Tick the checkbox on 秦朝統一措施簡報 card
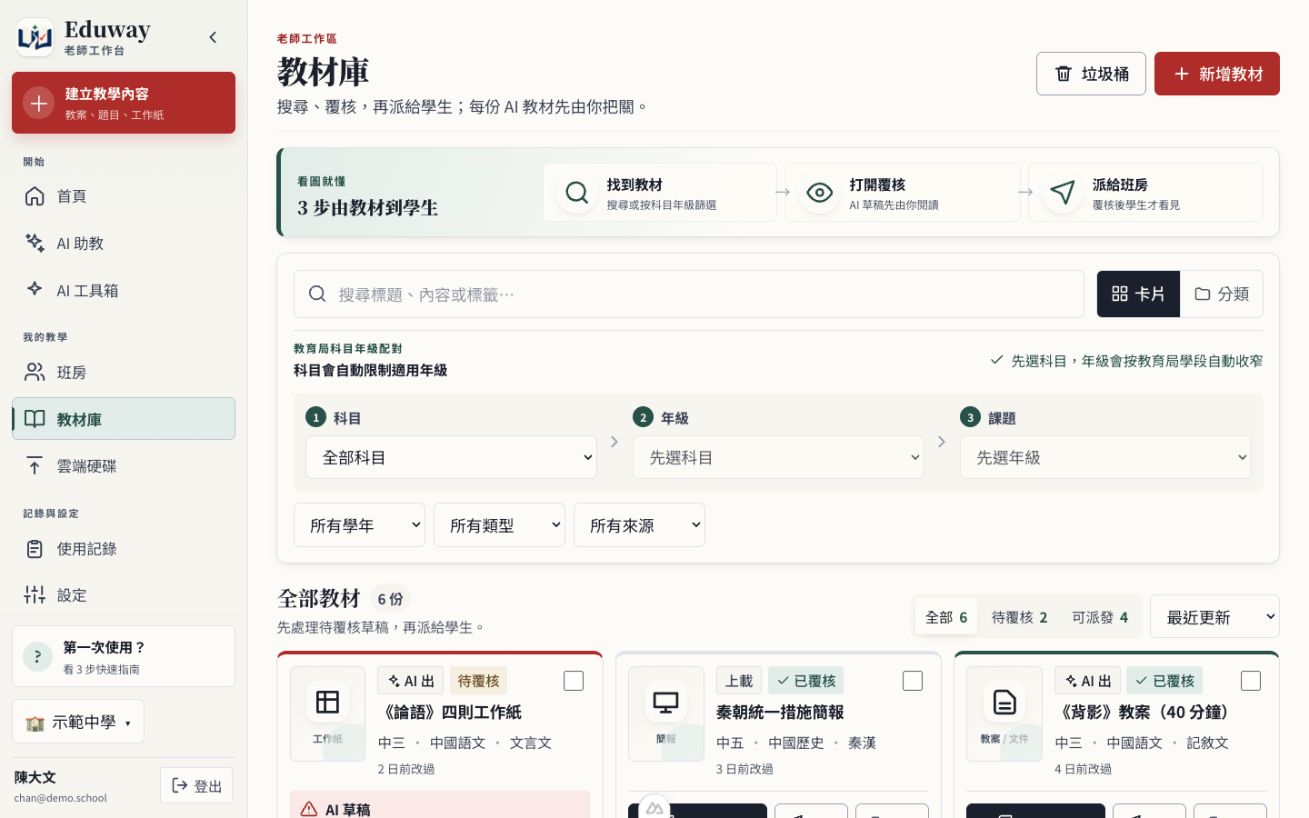The height and width of the screenshot is (818, 1309). tap(913, 681)
